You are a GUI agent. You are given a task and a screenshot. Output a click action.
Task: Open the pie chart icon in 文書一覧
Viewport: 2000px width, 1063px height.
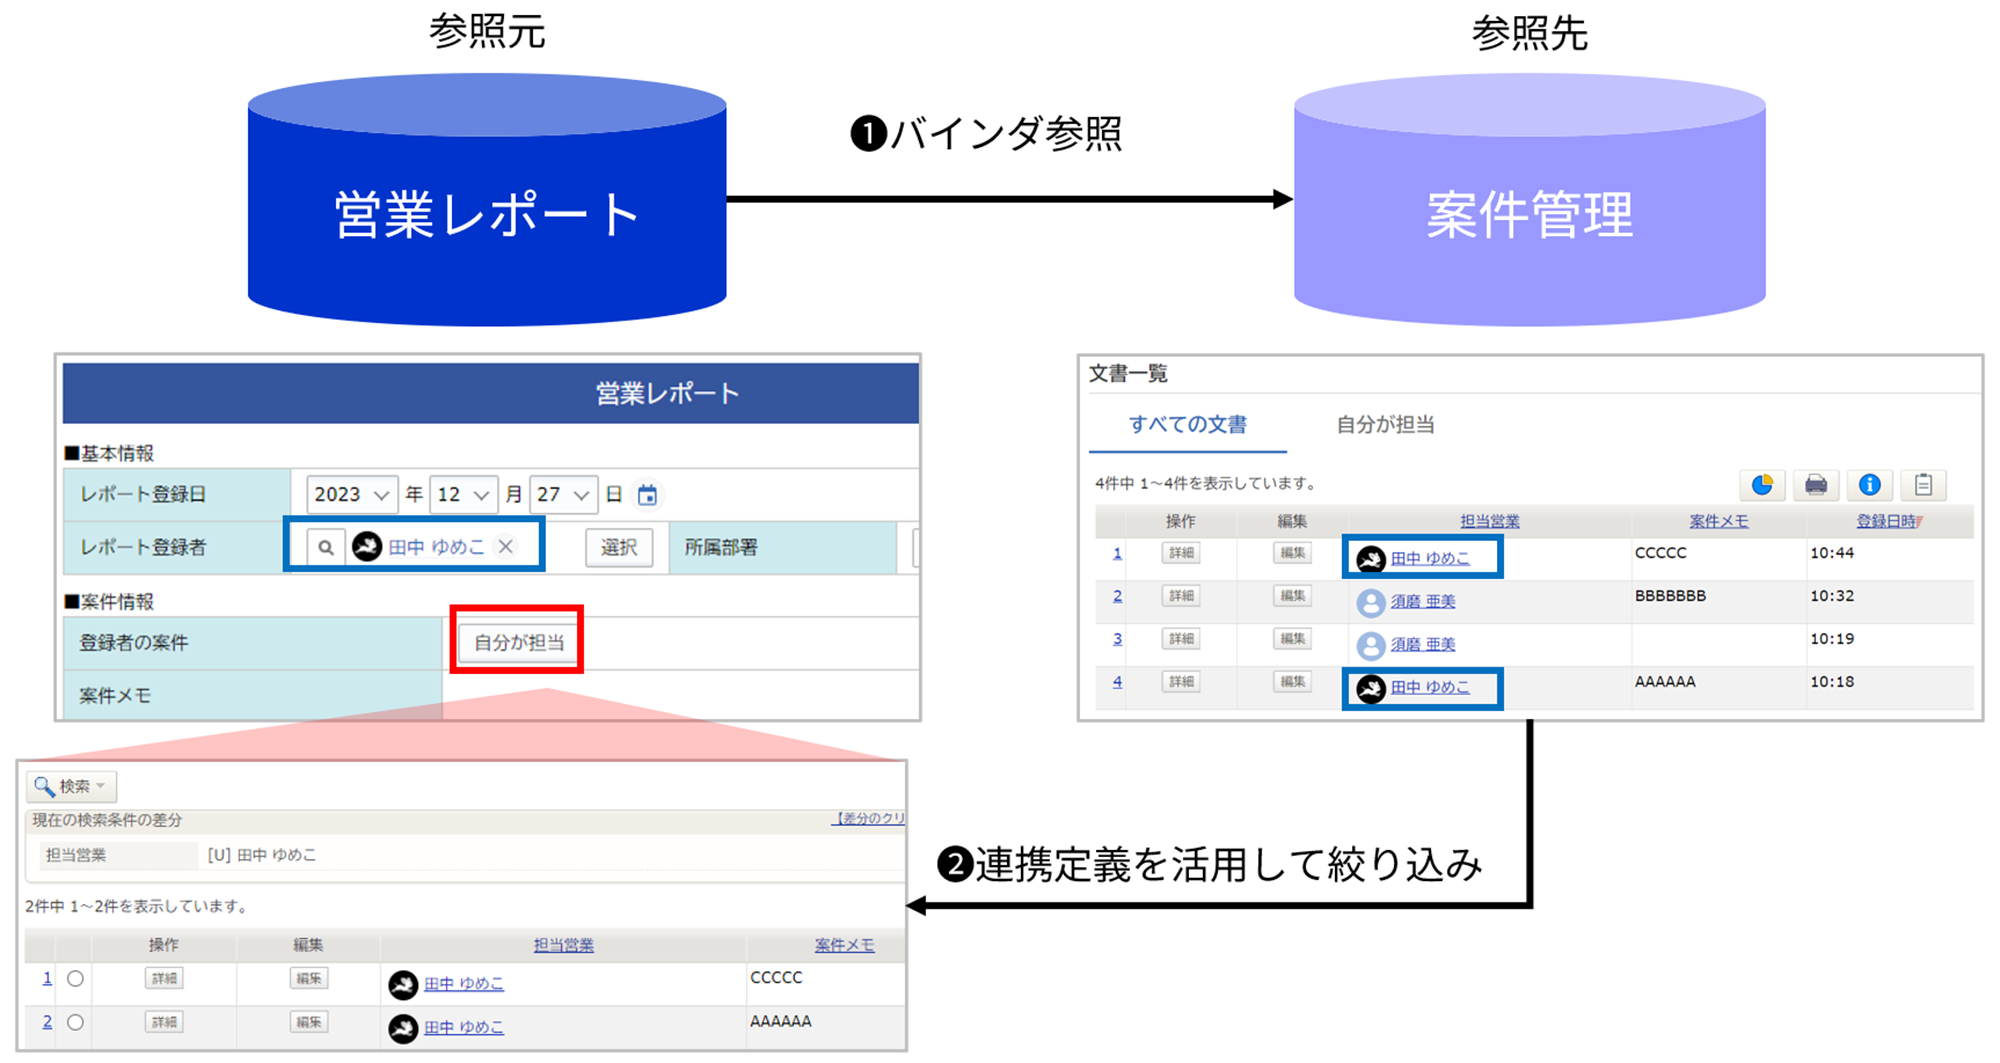pos(1763,485)
